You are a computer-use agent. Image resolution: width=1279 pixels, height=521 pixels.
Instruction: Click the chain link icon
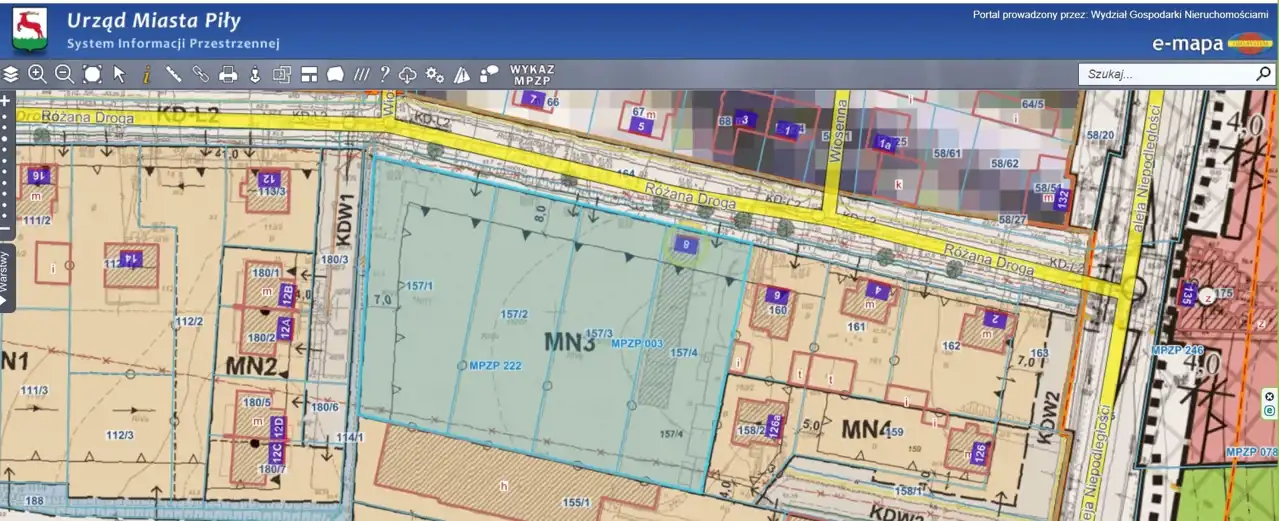coord(200,74)
